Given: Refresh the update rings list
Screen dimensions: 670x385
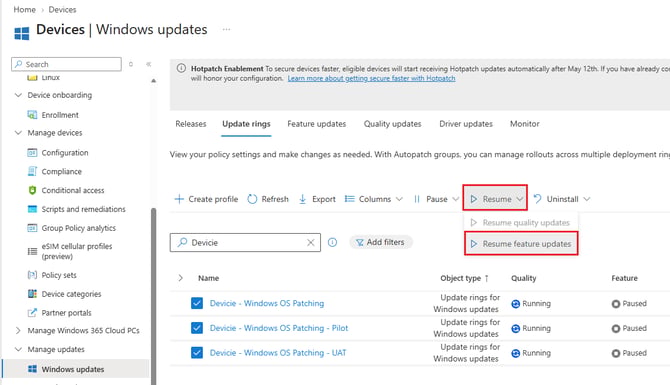Looking at the screenshot, I should [268, 199].
